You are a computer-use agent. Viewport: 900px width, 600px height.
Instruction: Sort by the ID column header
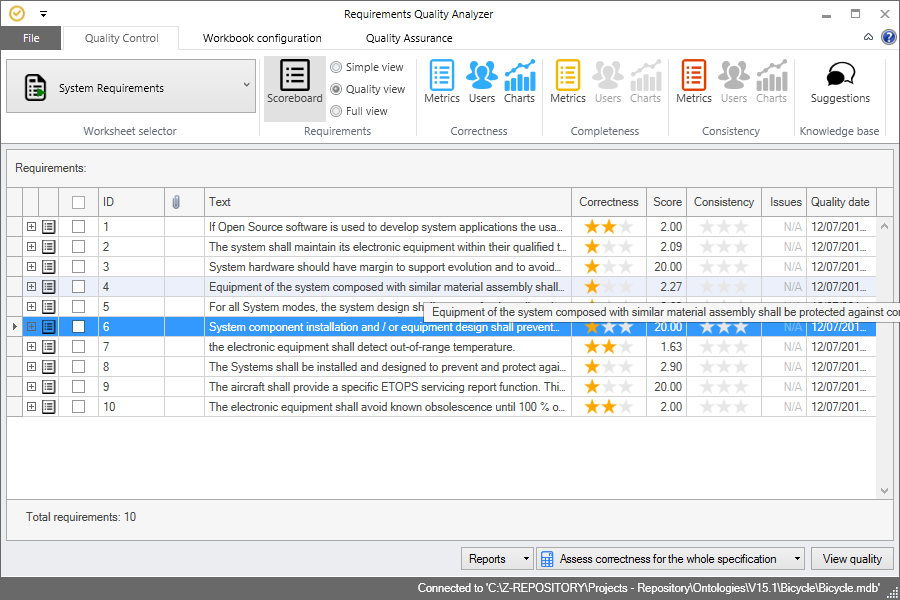tap(131, 202)
